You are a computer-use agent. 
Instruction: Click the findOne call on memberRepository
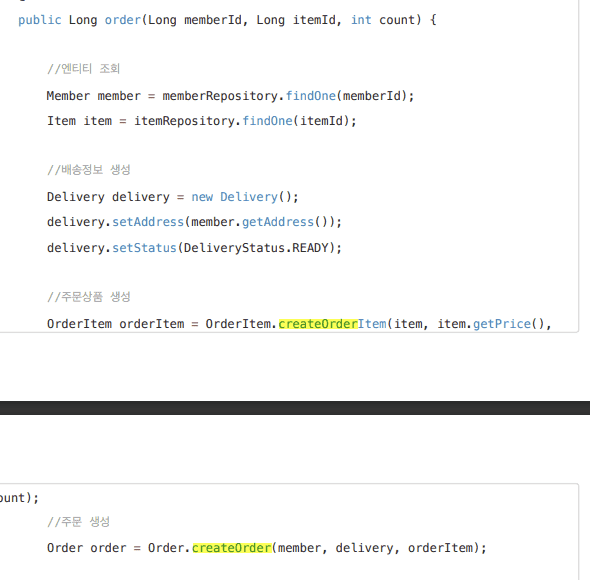pos(310,96)
